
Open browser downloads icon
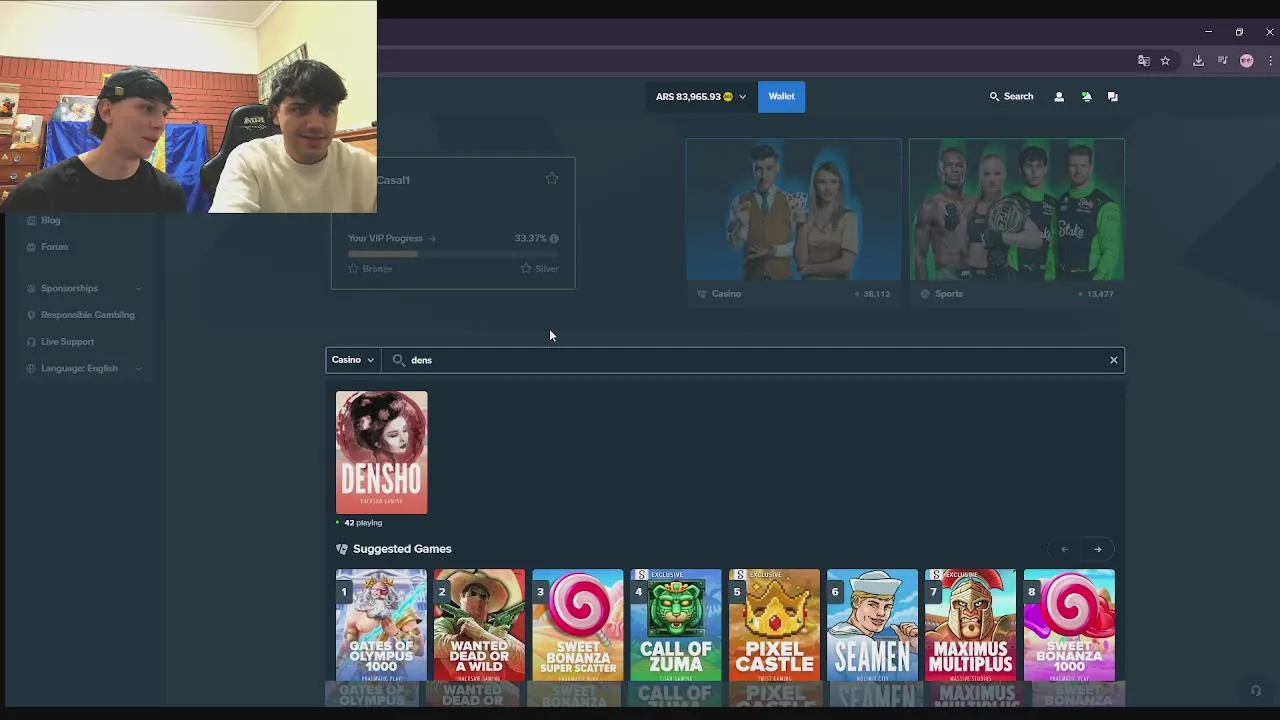click(x=1198, y=61)
